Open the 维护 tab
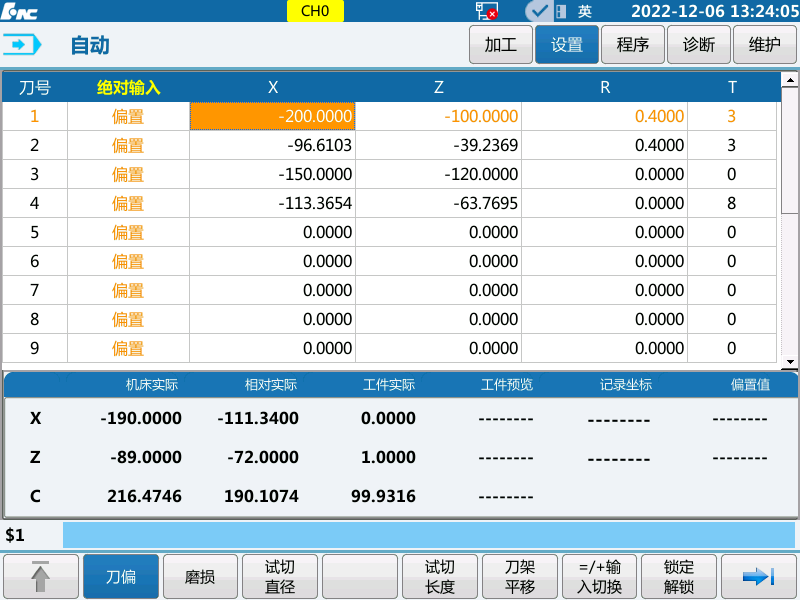The width and height of the screenshot is (800, 600). [x=764, y=44]
